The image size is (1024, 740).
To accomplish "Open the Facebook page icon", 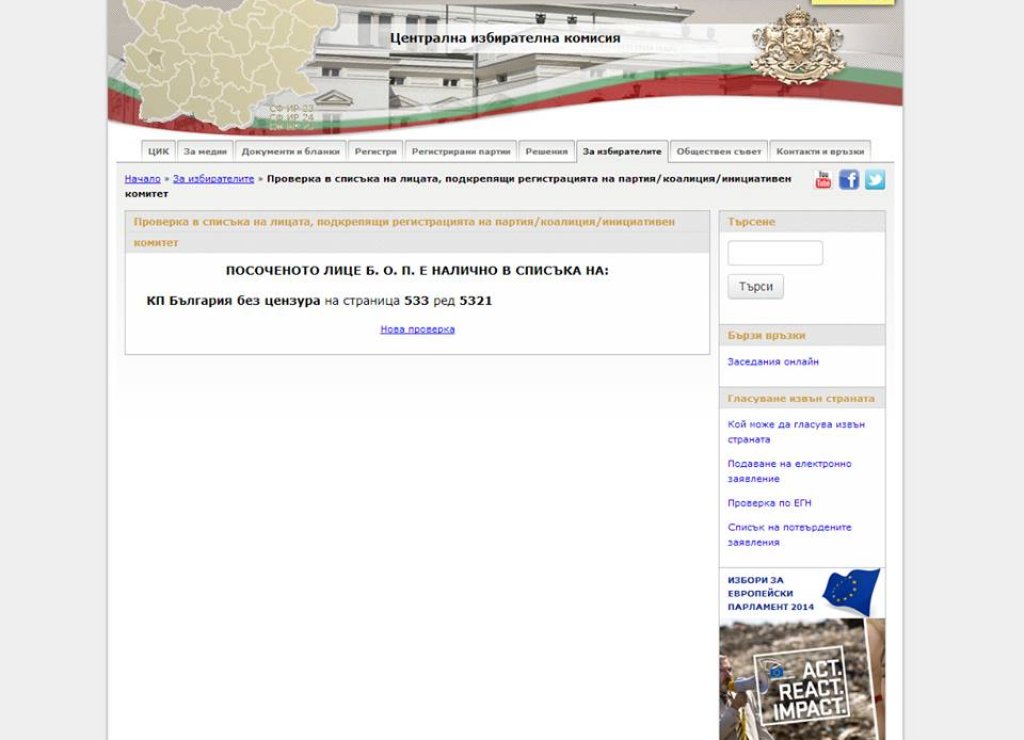I will click(x=848, y=180).
